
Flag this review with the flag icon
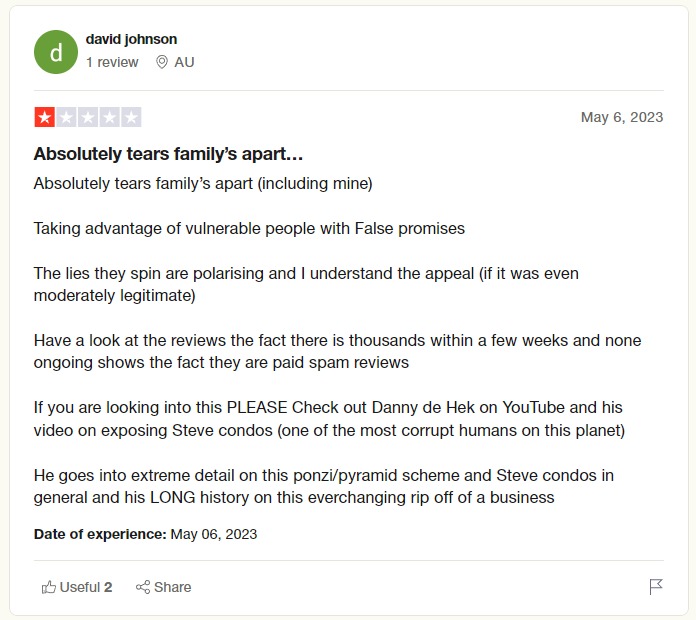pyautogui.click(x=656, y=587)
